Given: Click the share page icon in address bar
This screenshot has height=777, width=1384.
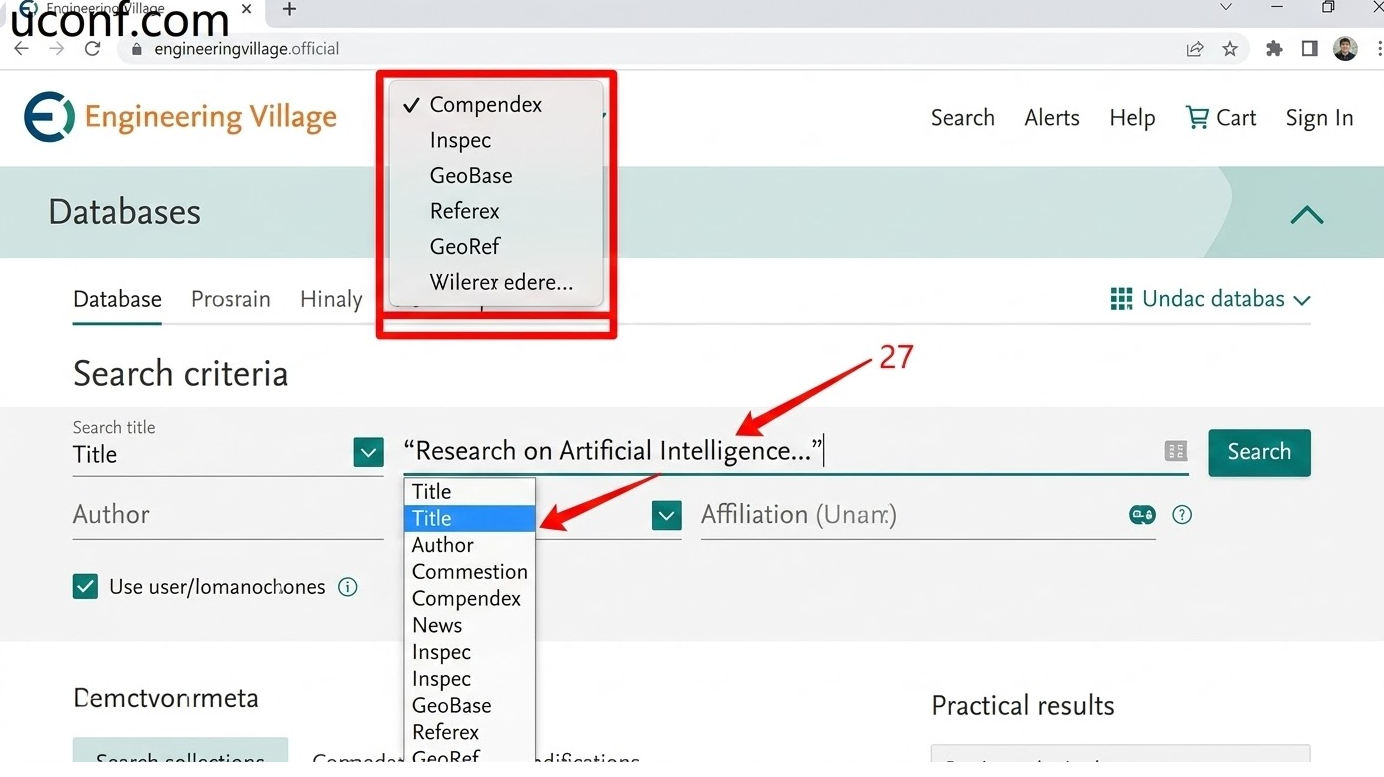Looking at the screenshot, I should point(1195,48).
